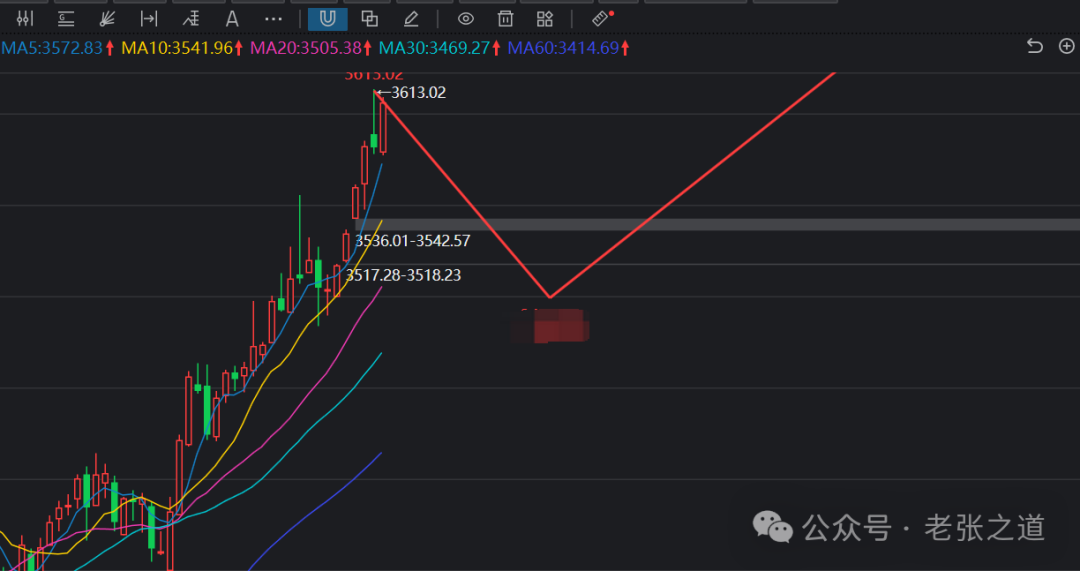Toggle drawings visibility with eye icon
The height and width of the screenshot is (571, 1080).
[x=466, y=19]
